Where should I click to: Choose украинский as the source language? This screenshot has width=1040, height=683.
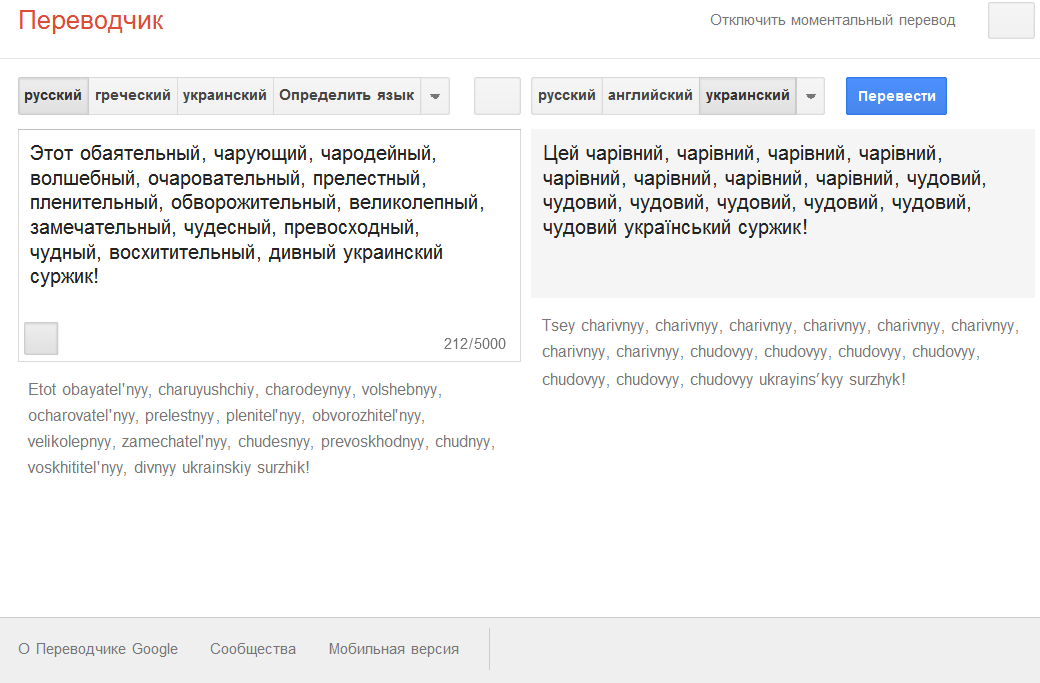coord(225,96)
